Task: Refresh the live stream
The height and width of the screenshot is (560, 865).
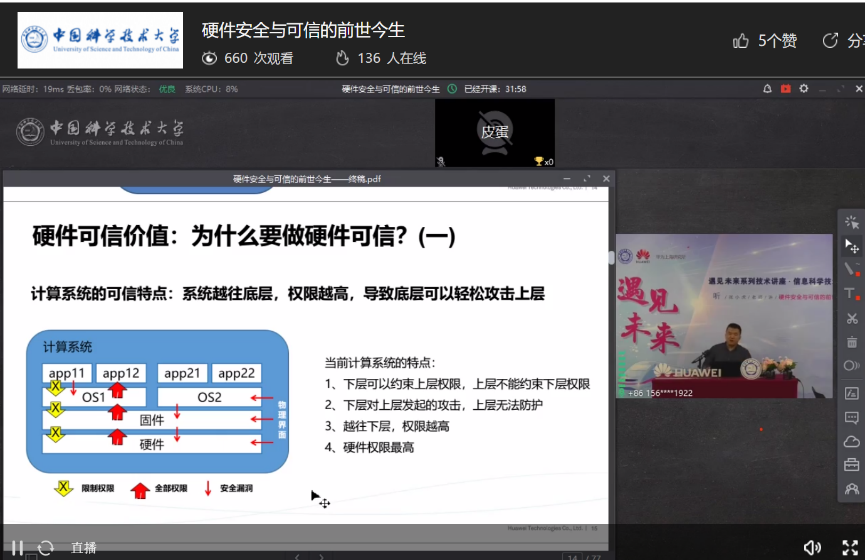Action: tap(45, 547)
